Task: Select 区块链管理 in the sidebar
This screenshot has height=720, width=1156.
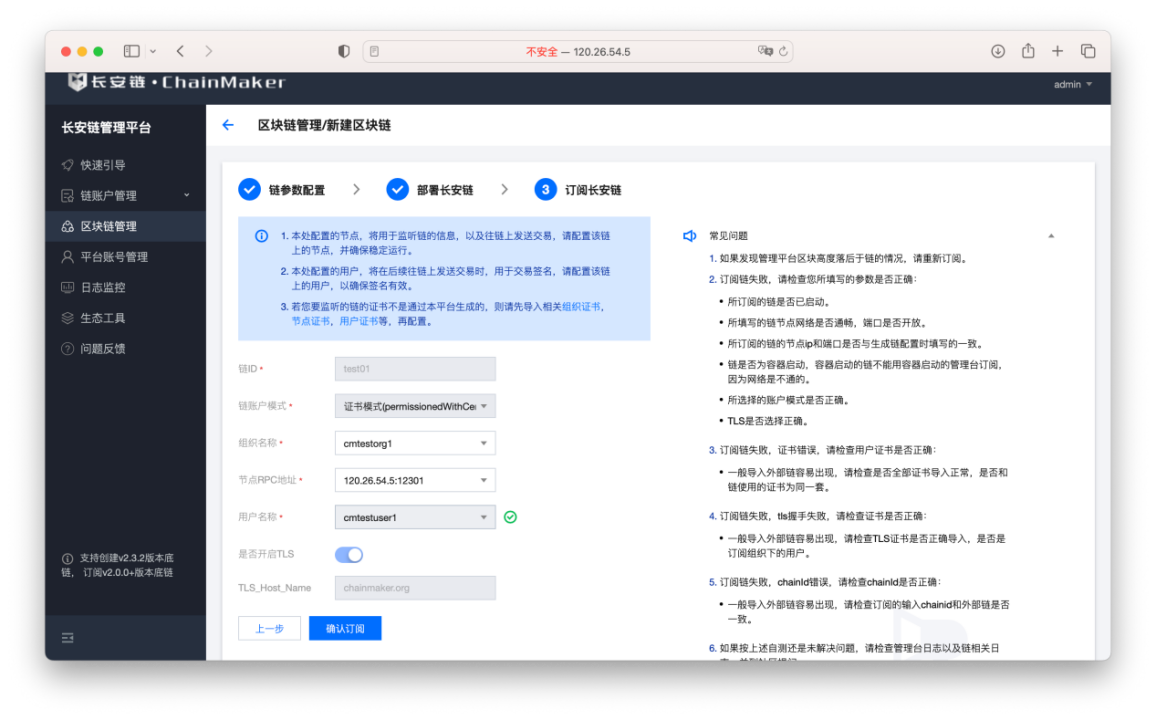Action: (125, 226)
